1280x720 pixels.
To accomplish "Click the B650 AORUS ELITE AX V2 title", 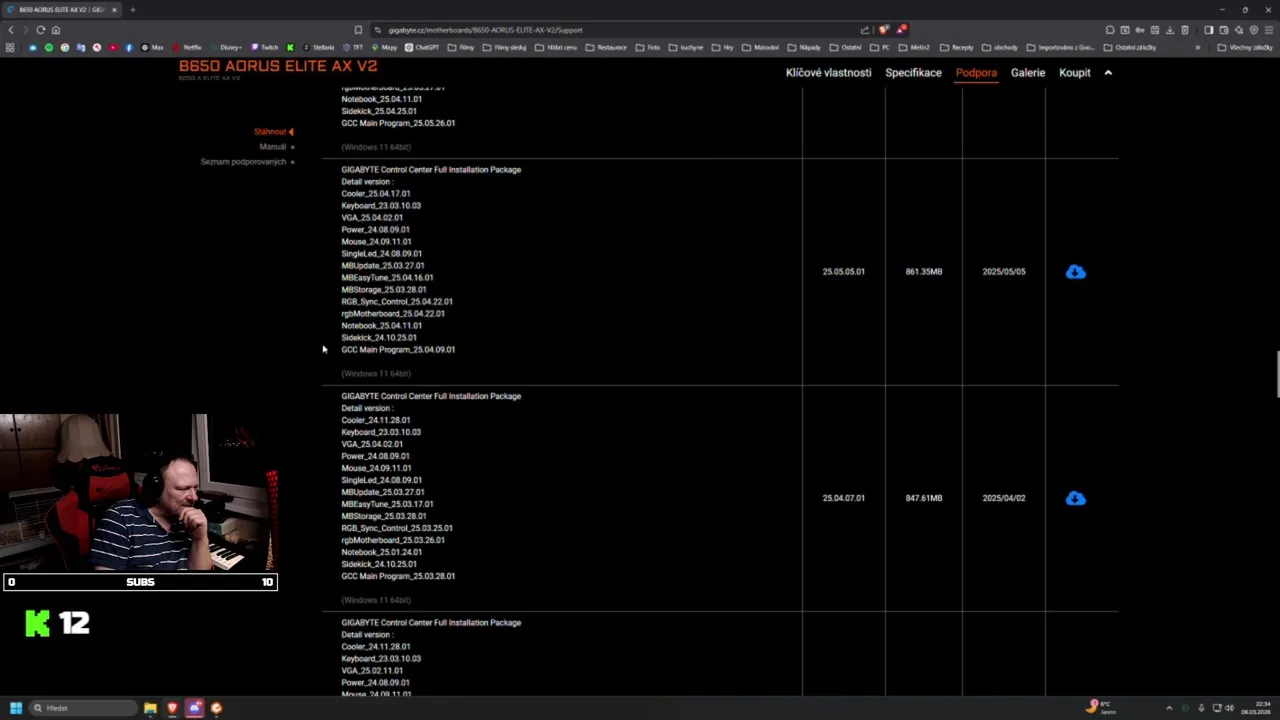I will tap(278, 66).
